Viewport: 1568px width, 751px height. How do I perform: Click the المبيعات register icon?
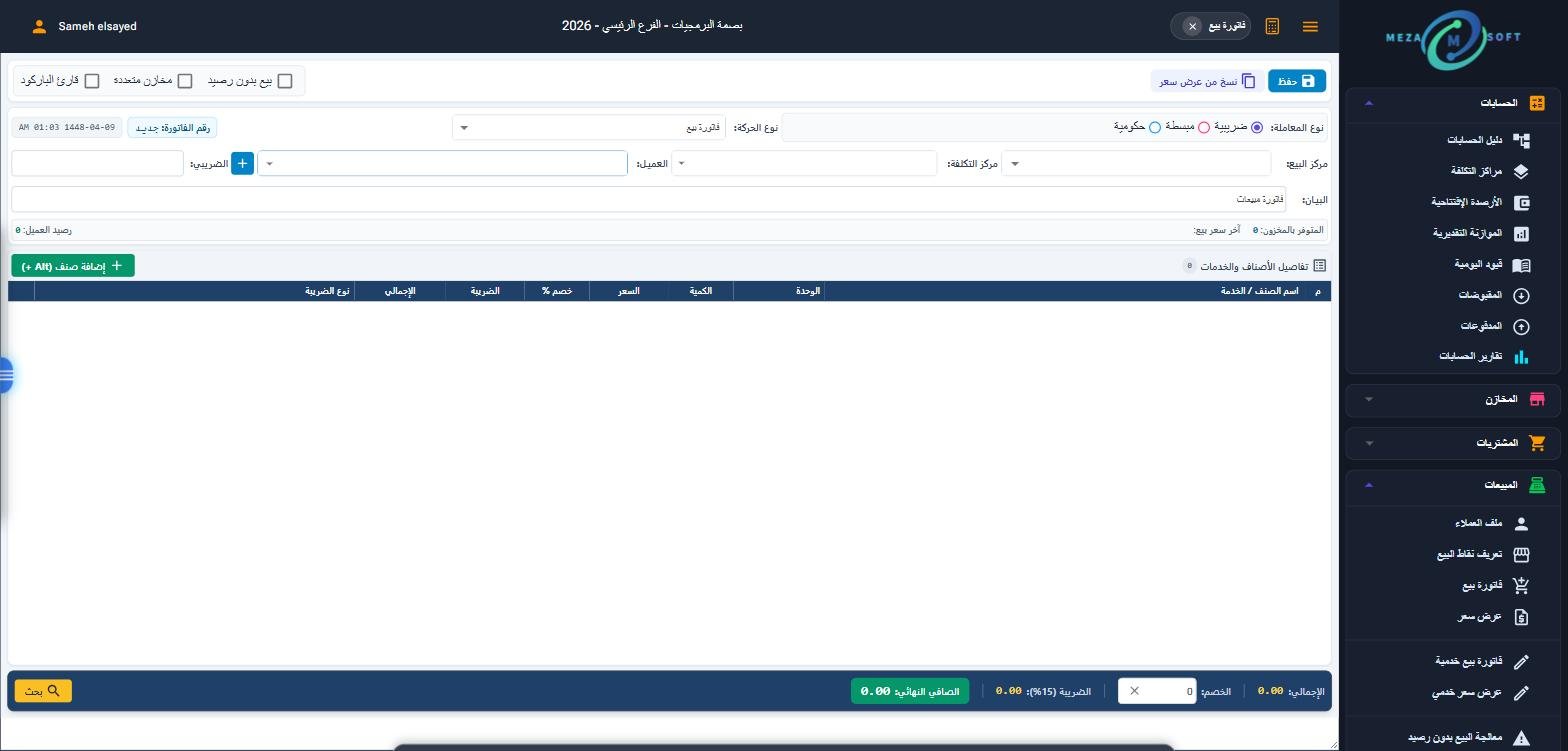coord(1537,485)
